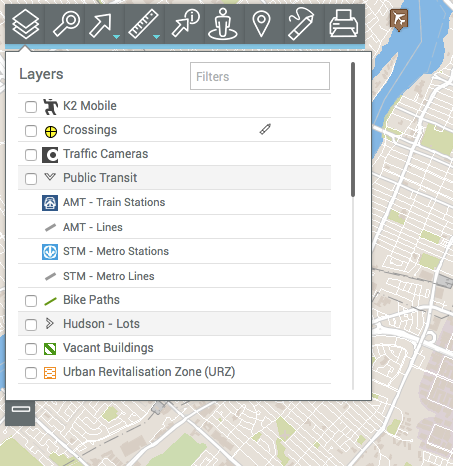
Task: Select the identify info arrow tool
Action: pyautogui.click(x=185, y=24)
